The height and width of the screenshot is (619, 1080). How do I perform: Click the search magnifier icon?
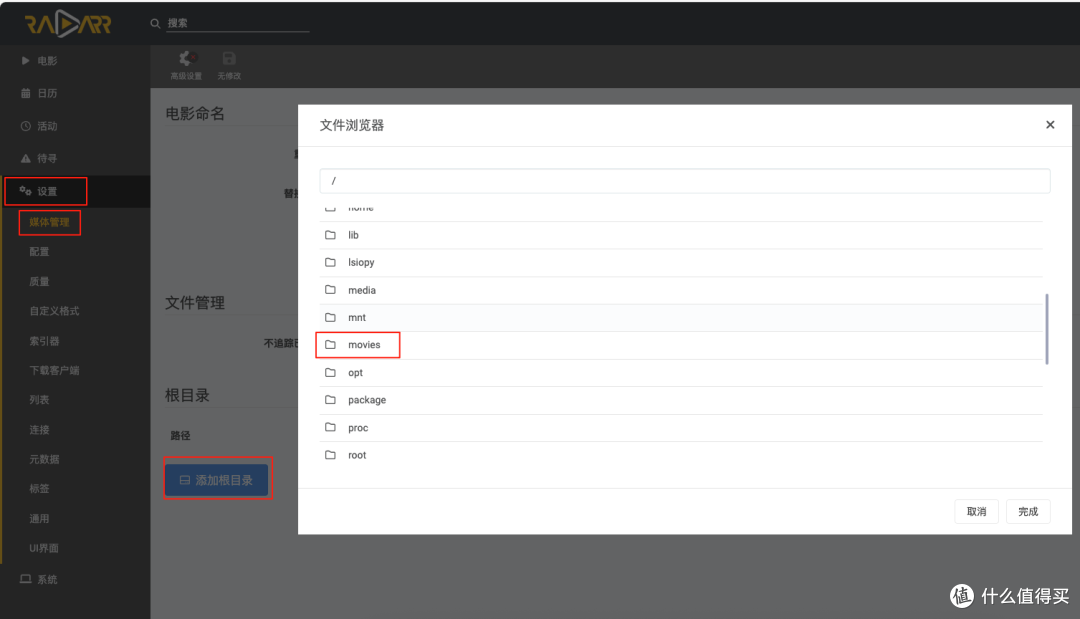[155, 23]
